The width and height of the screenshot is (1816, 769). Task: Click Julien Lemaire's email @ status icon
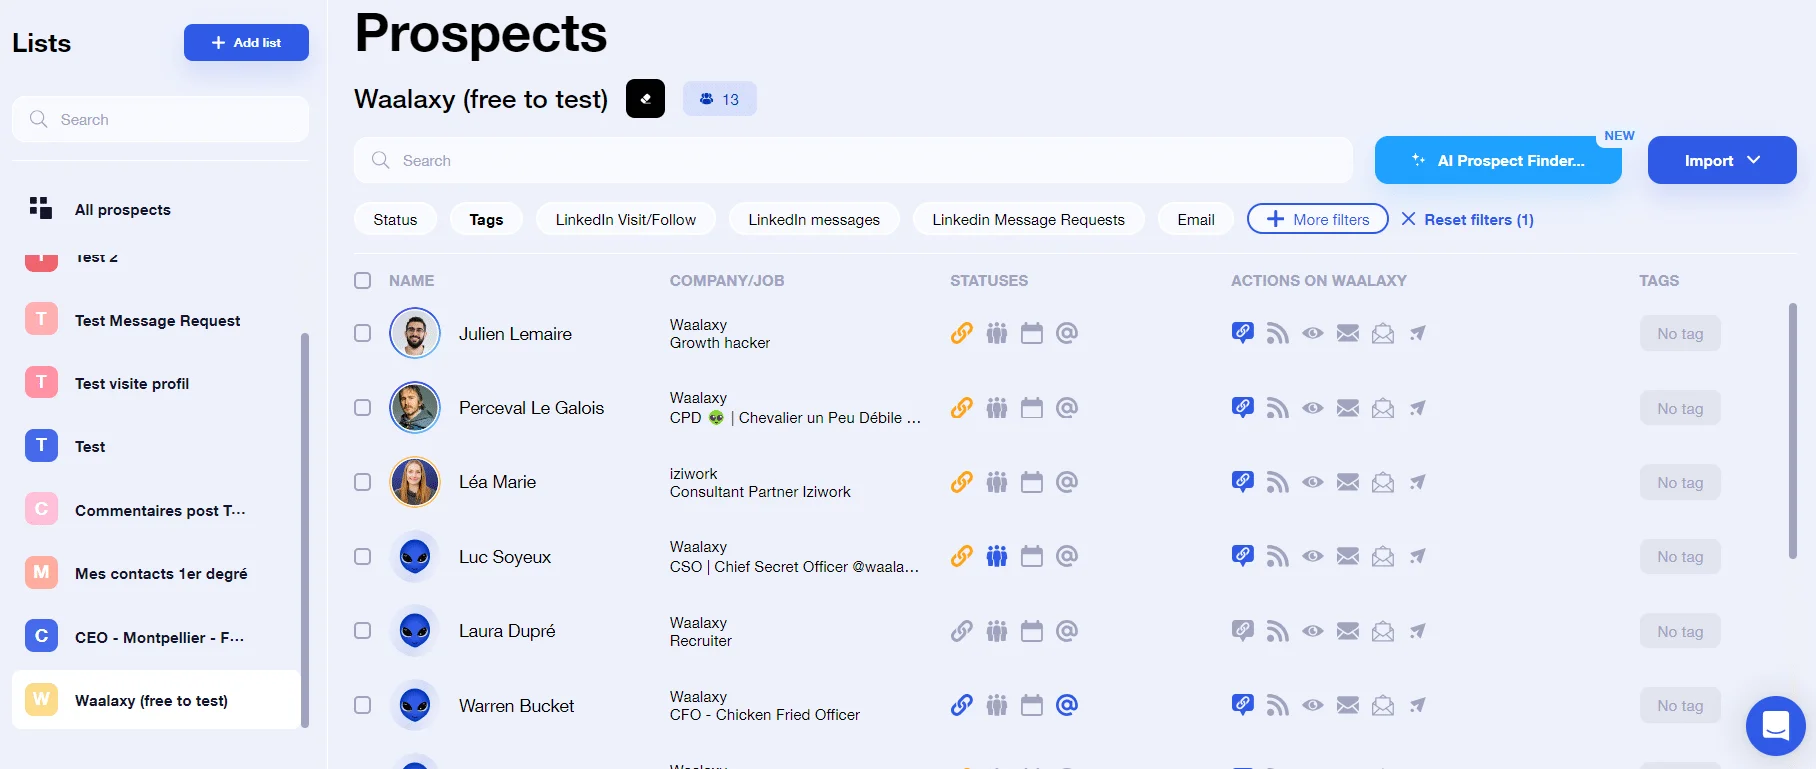pos(1067,333)
